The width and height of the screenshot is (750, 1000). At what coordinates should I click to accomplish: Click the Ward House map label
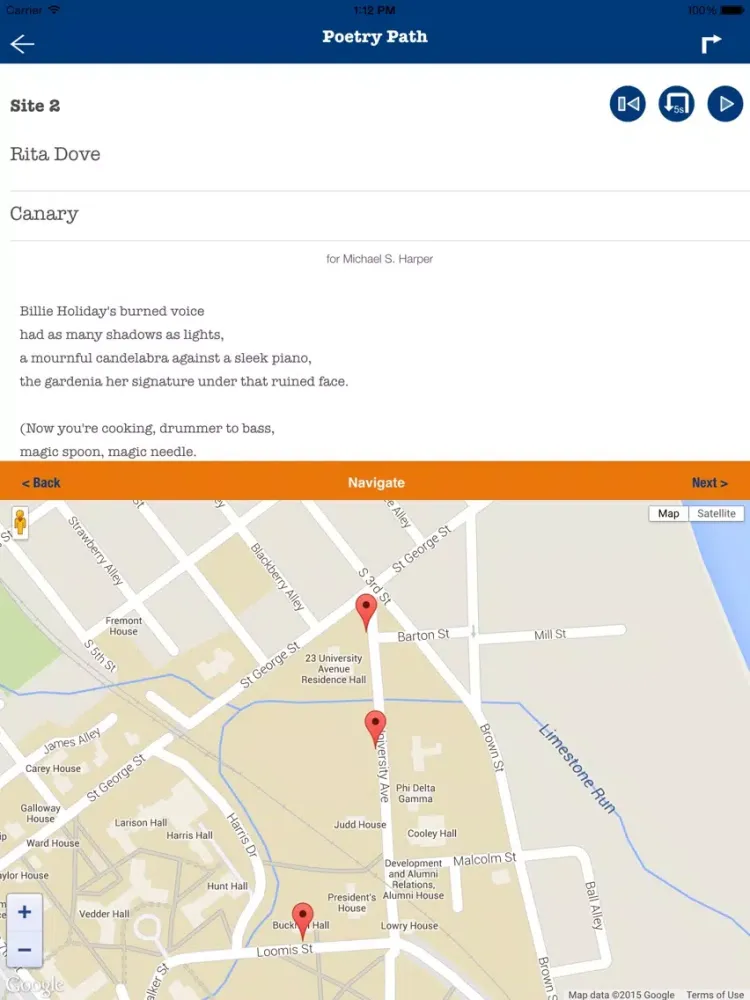[53, 843]
